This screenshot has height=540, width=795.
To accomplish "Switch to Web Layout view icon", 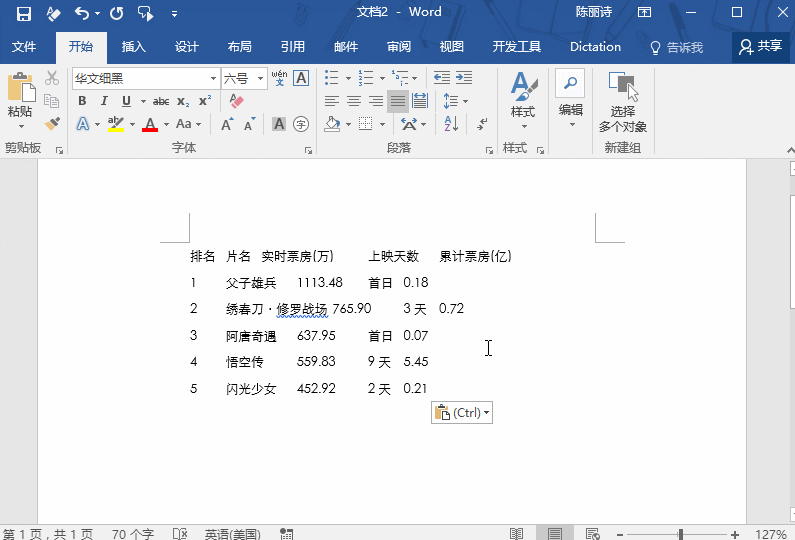I will 592,533.
